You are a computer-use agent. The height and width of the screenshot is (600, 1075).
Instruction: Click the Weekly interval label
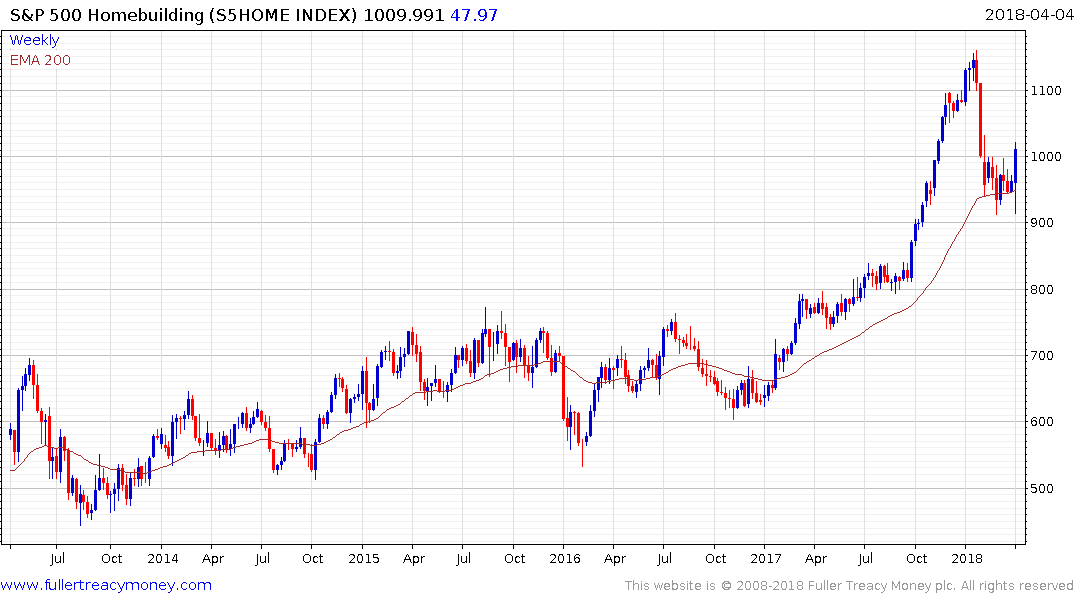34,40
